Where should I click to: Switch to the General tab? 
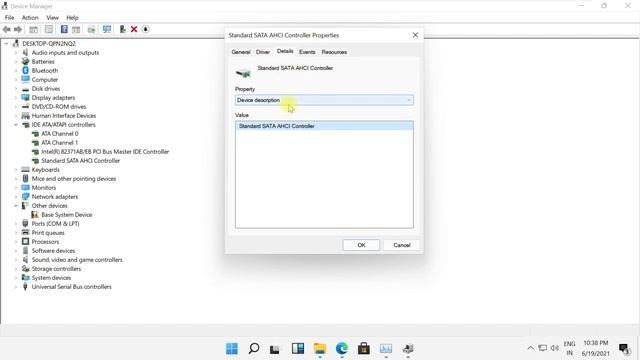click(x=241, y=52)
